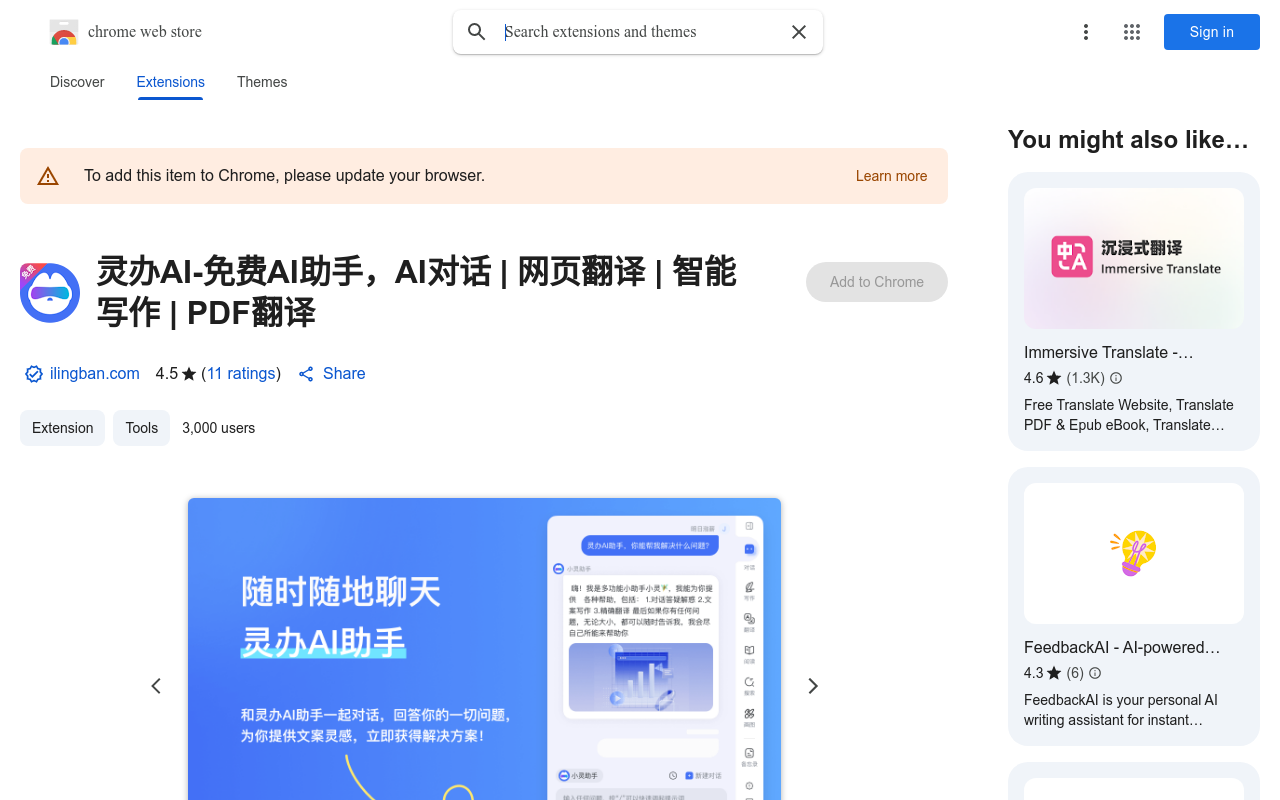Click FeedbackAI description text
Screen dimensions: 1280x800
(1121, 710)
